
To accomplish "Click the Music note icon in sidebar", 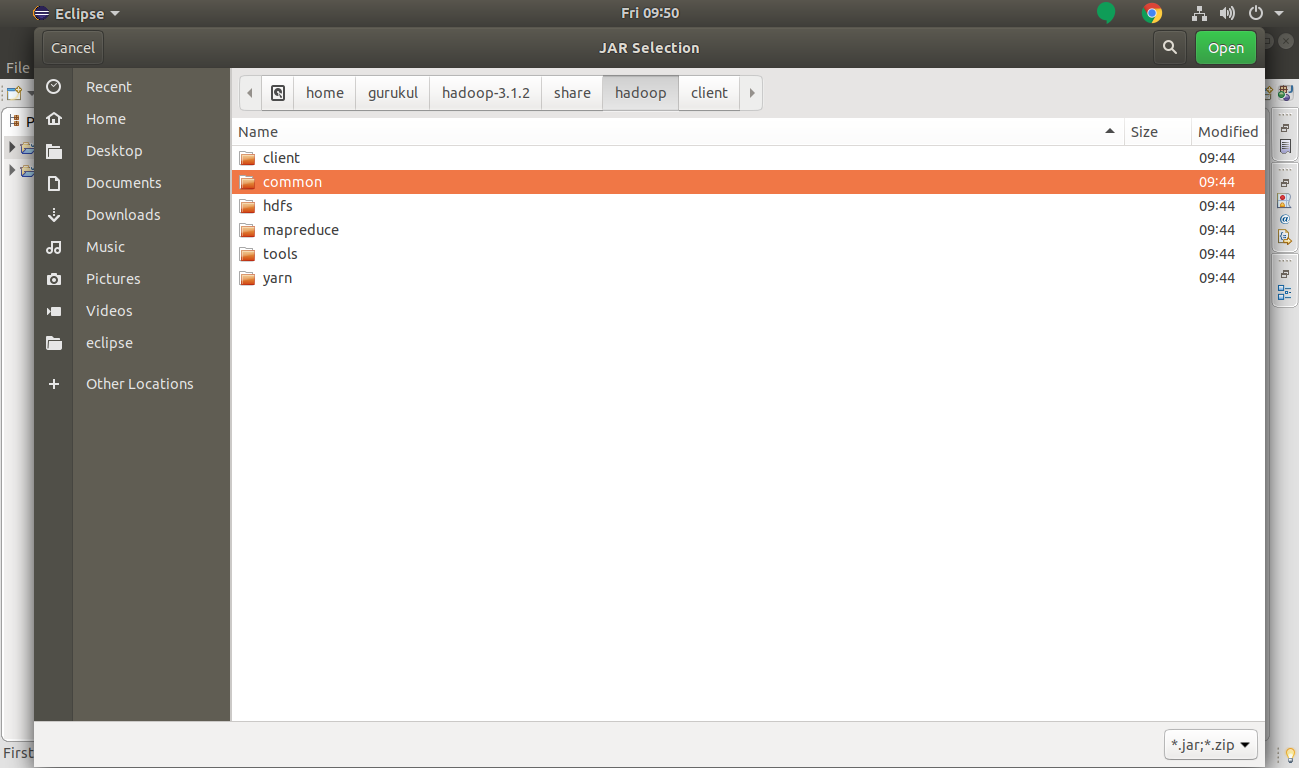I will pos(54,247).
